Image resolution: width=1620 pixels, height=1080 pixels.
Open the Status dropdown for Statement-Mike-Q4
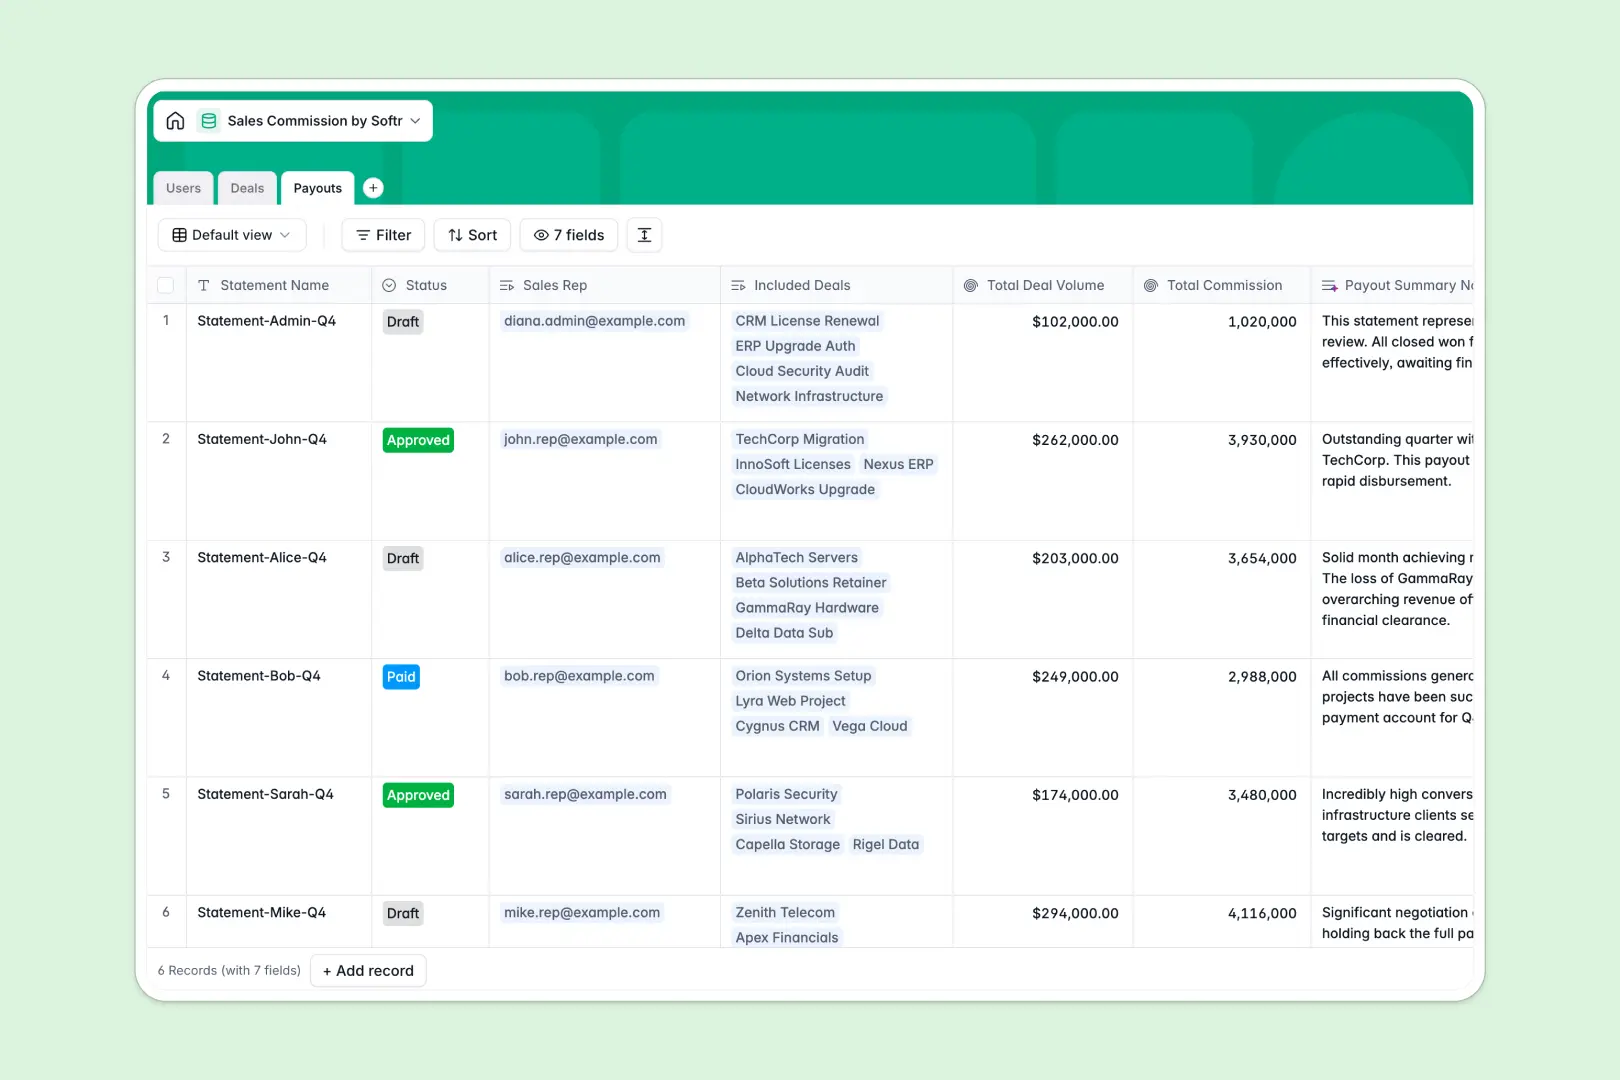403,913
